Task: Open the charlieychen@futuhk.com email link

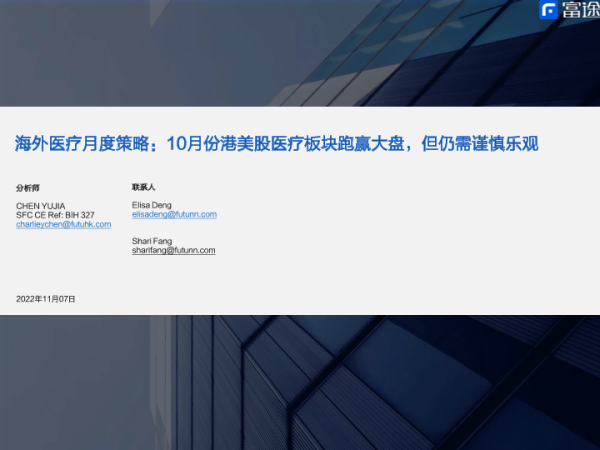Action: pos(63,224)
